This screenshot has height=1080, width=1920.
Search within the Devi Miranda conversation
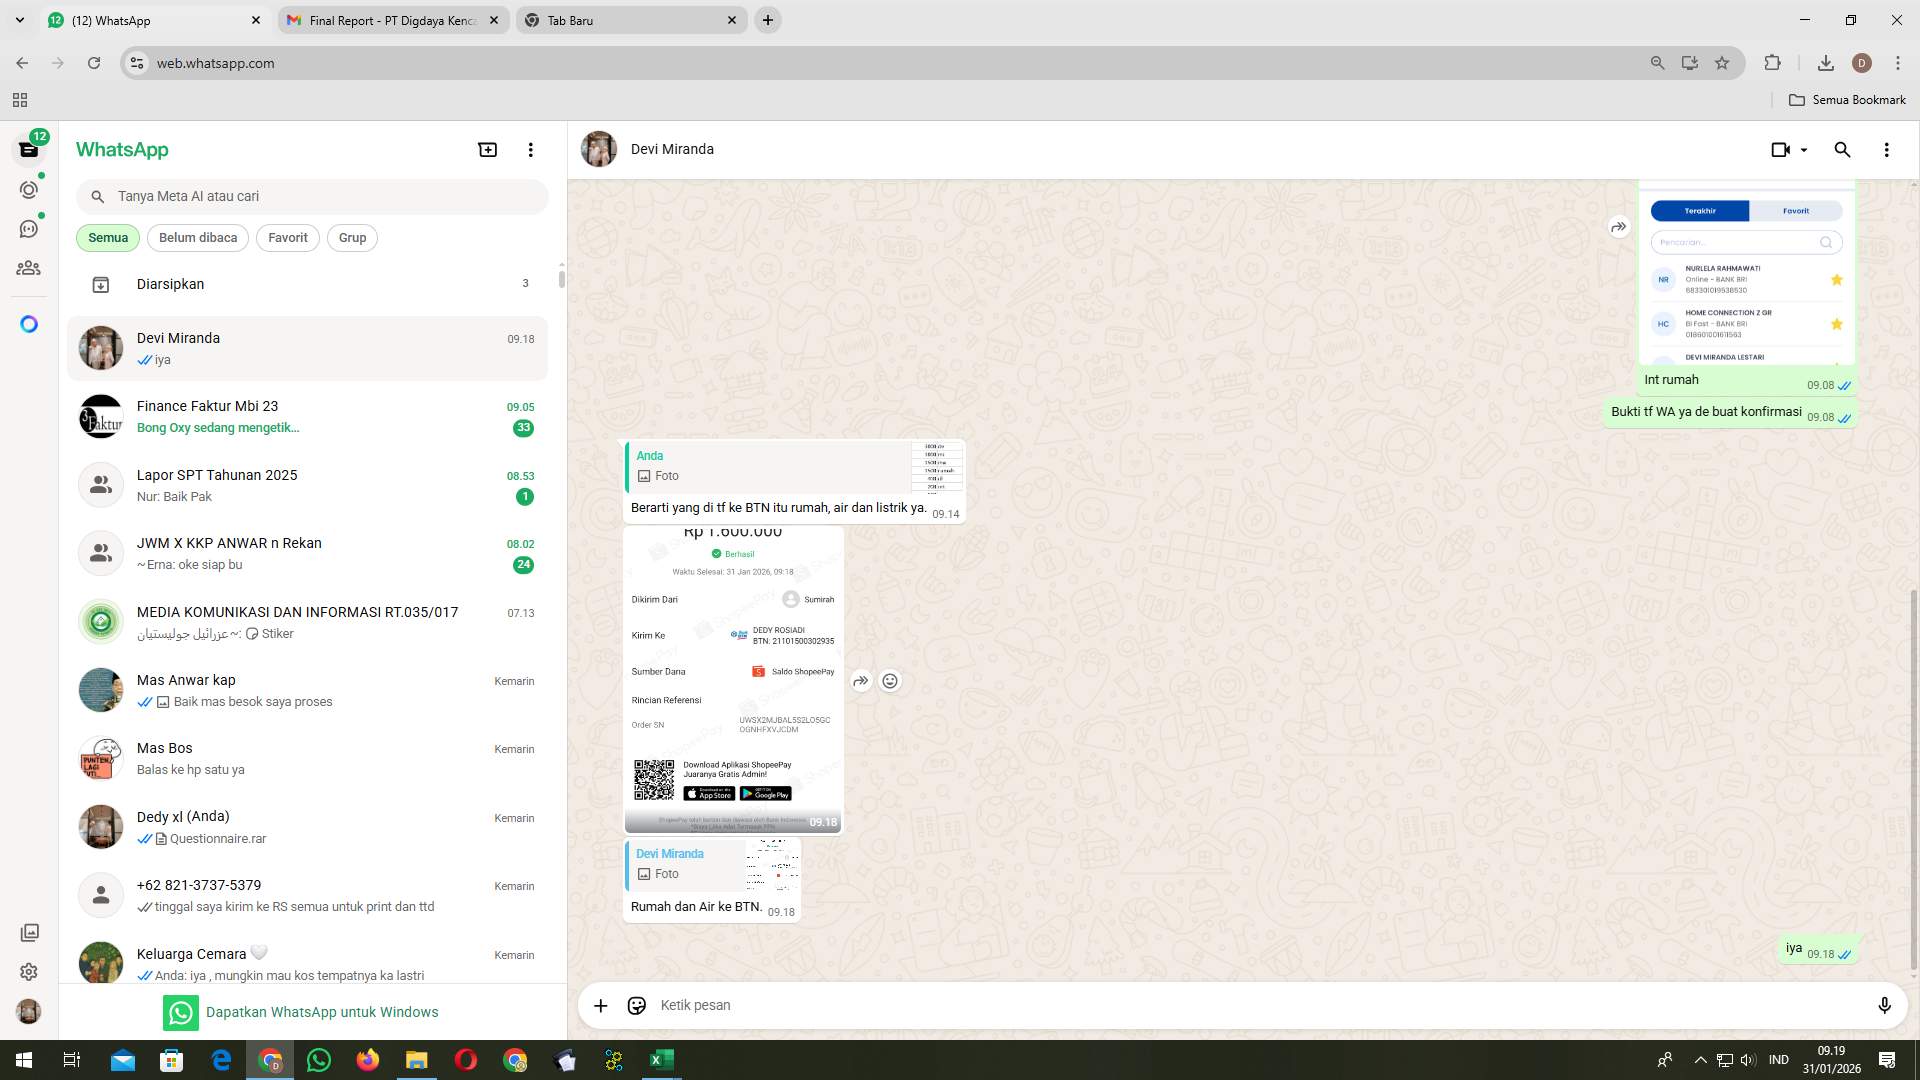click(1842, 149)
